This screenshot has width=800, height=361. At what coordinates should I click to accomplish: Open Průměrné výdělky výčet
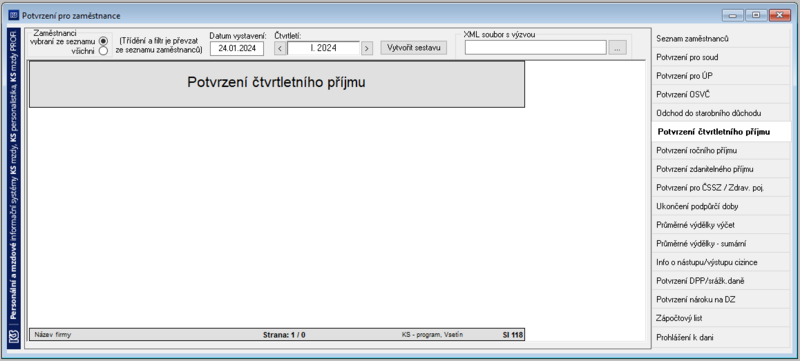tap(720, 225)
